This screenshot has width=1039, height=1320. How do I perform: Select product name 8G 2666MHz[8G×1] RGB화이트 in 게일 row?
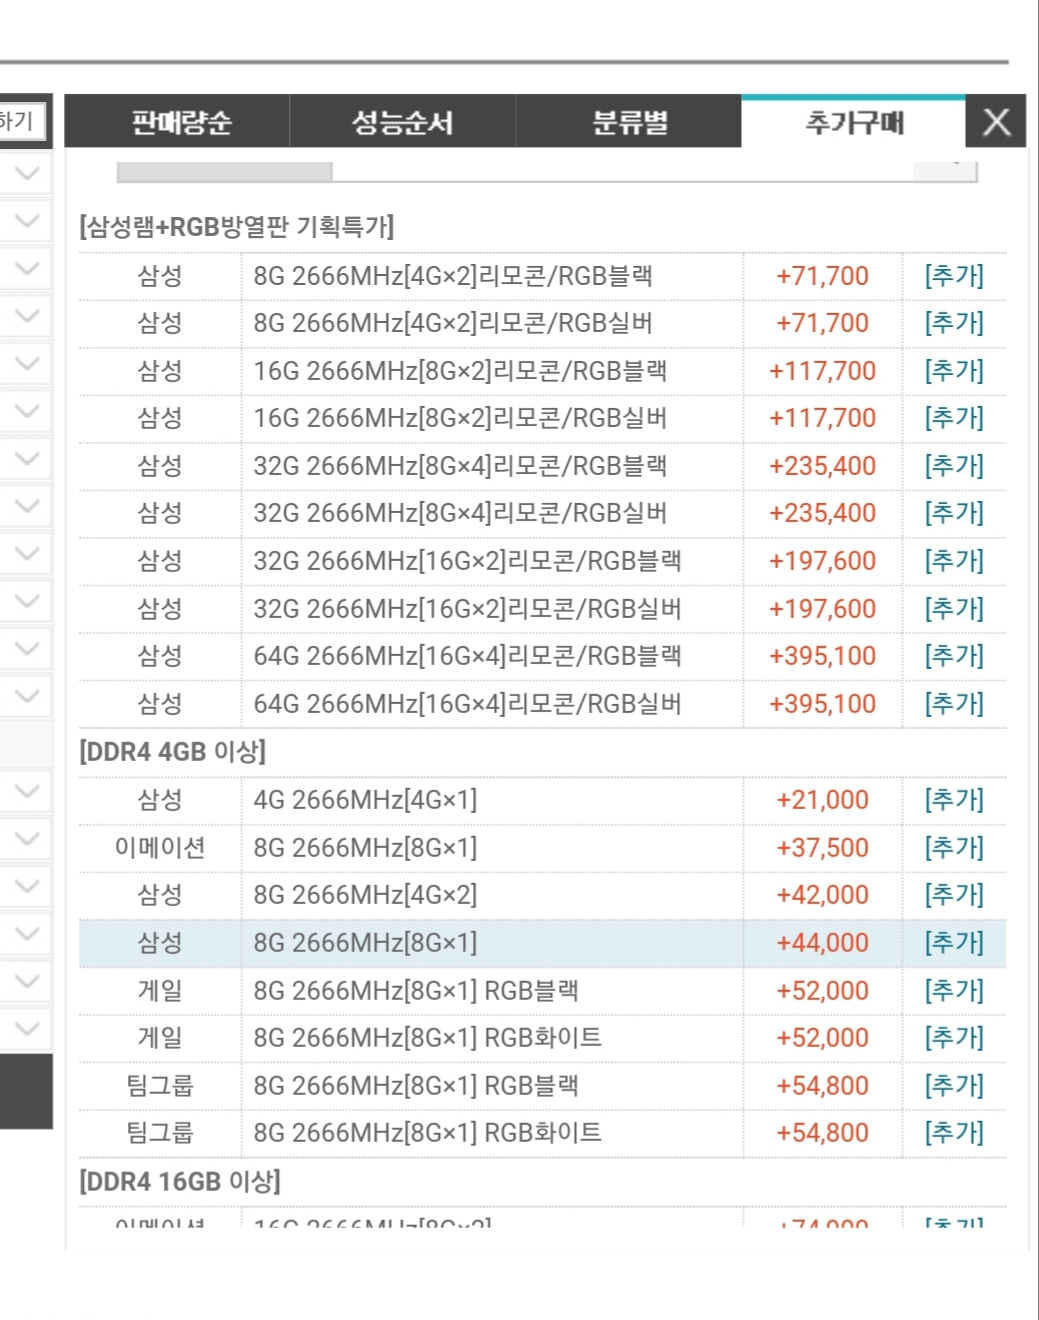click(x=427, y=1038)
